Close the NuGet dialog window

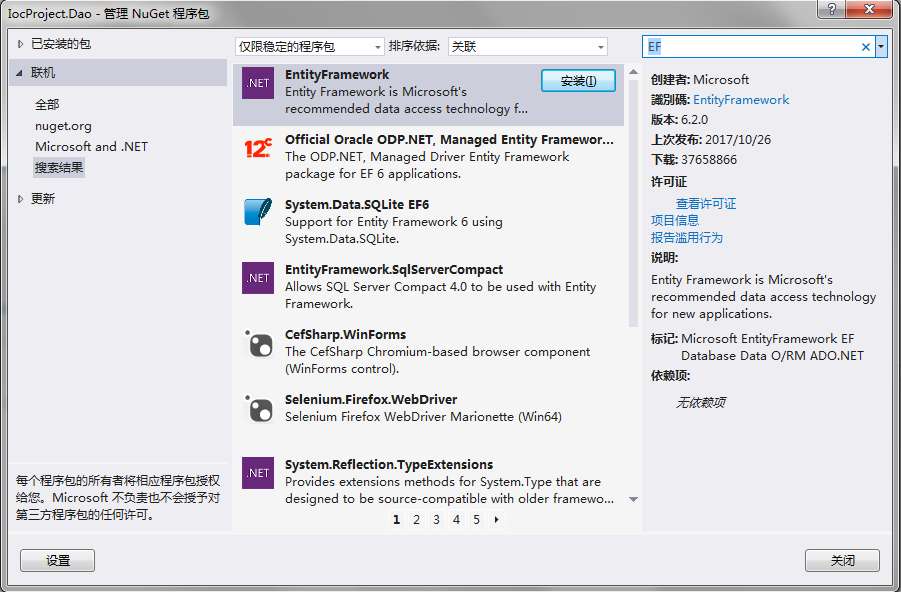869,9
